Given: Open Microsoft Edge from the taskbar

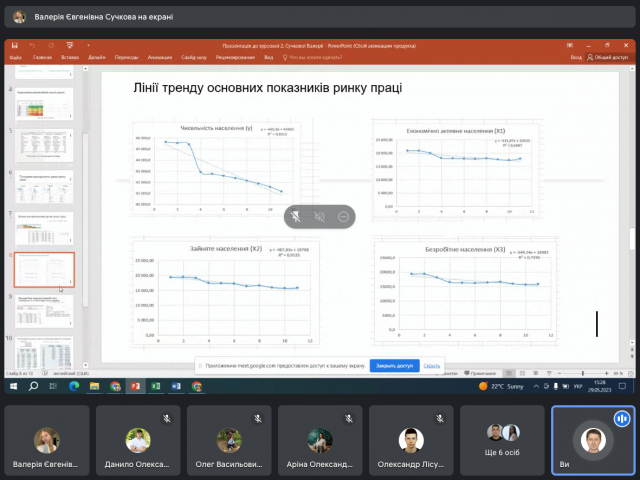Looking at the screenshot, I should (74, 385).
